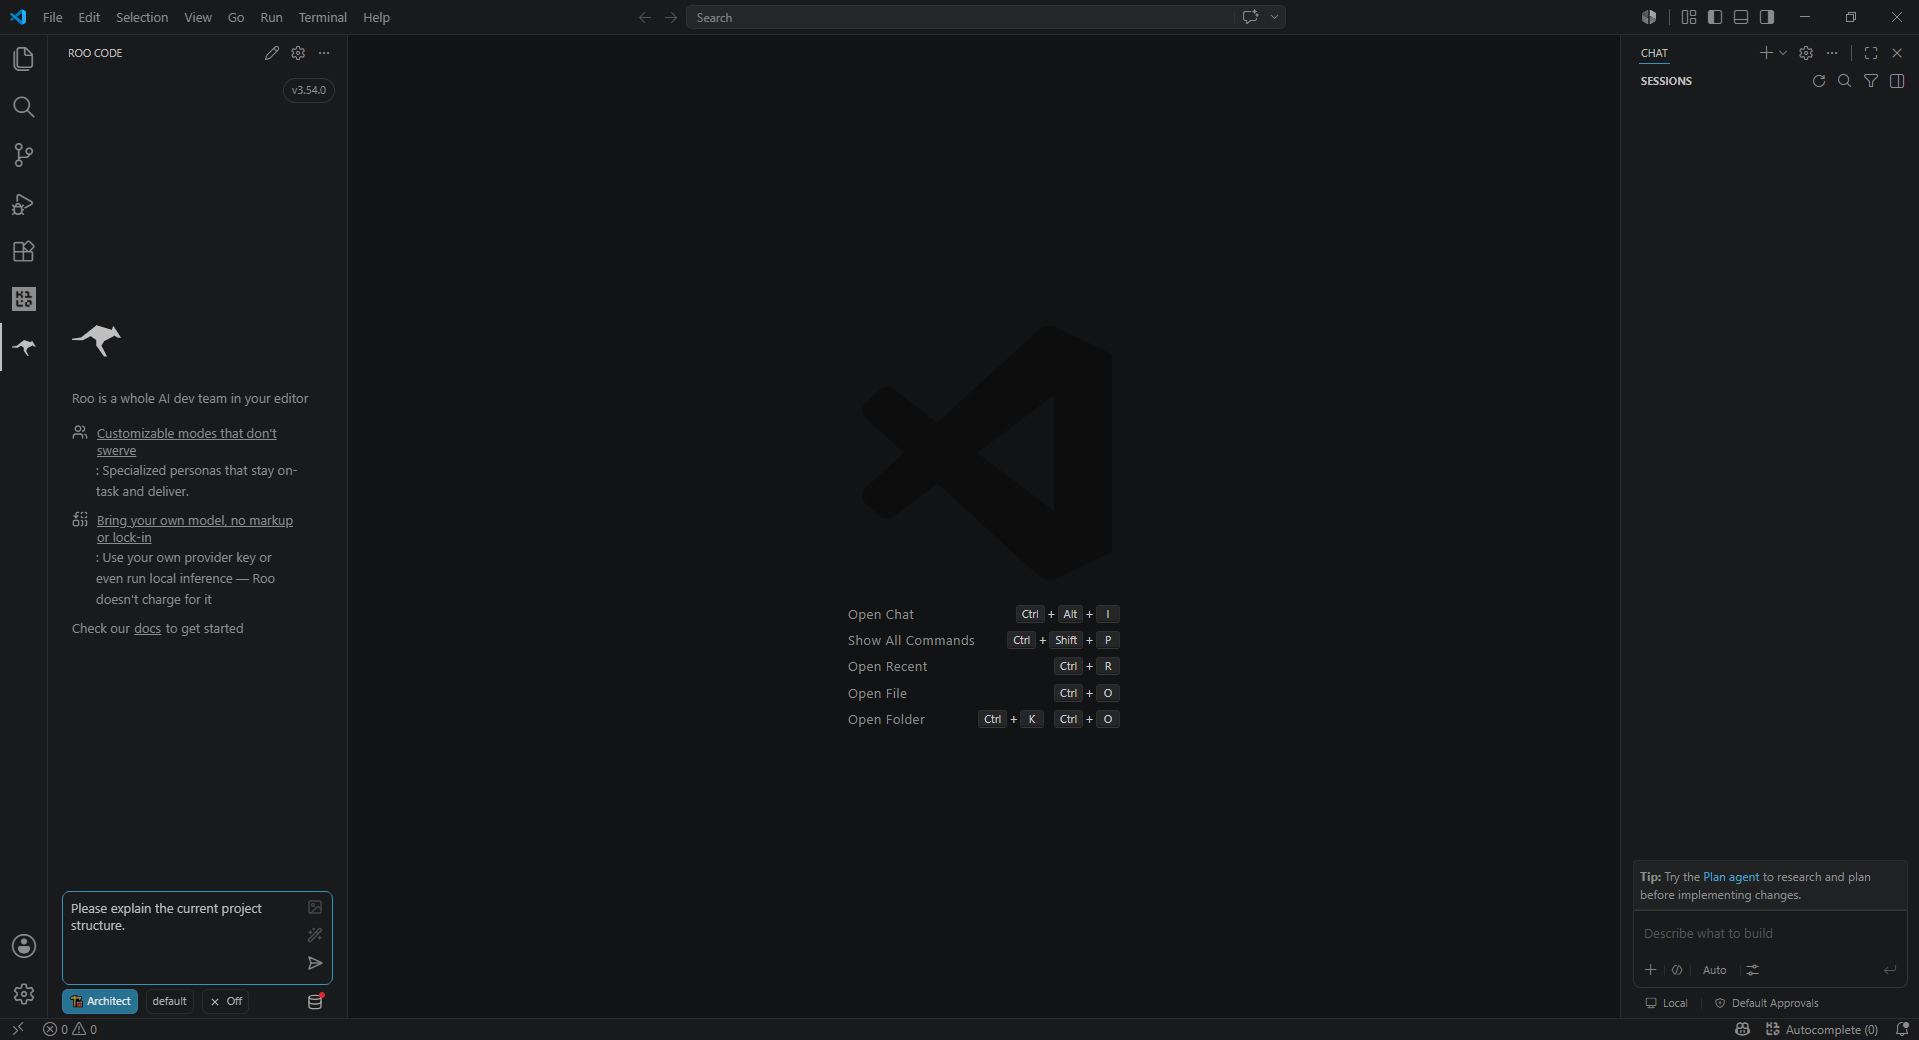
Task: Go forward in navigation history
Action: click(x=671, y=17)
